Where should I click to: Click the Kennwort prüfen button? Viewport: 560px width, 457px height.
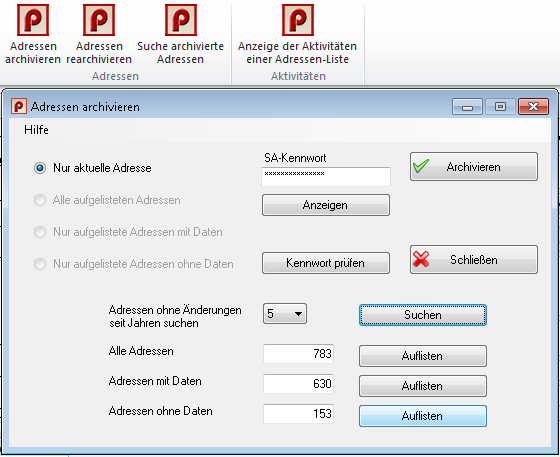pos(326,263)
